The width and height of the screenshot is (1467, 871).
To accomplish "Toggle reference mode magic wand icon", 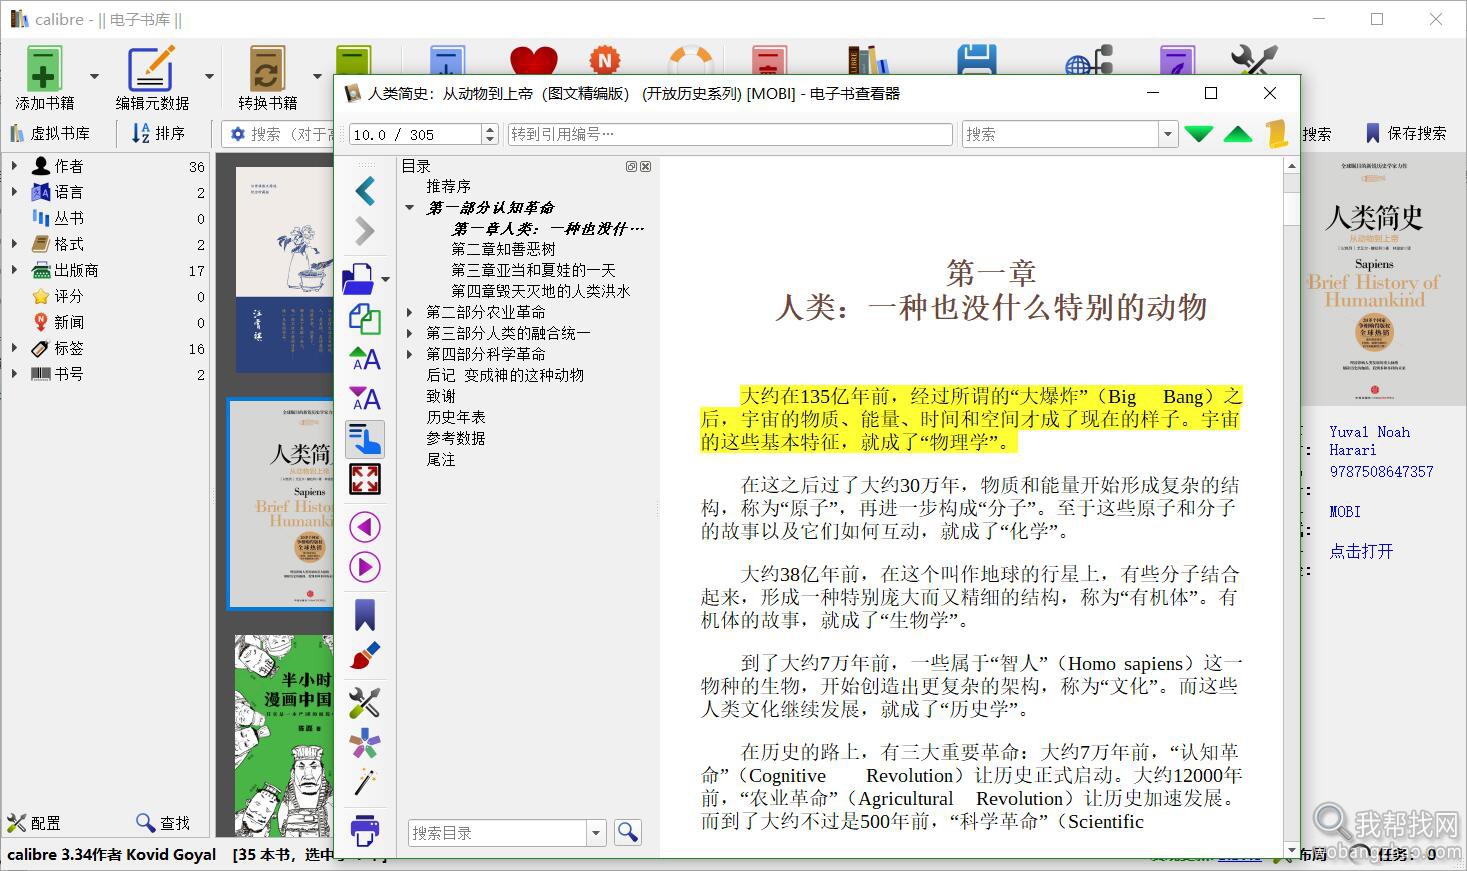I will coord(365,783).
